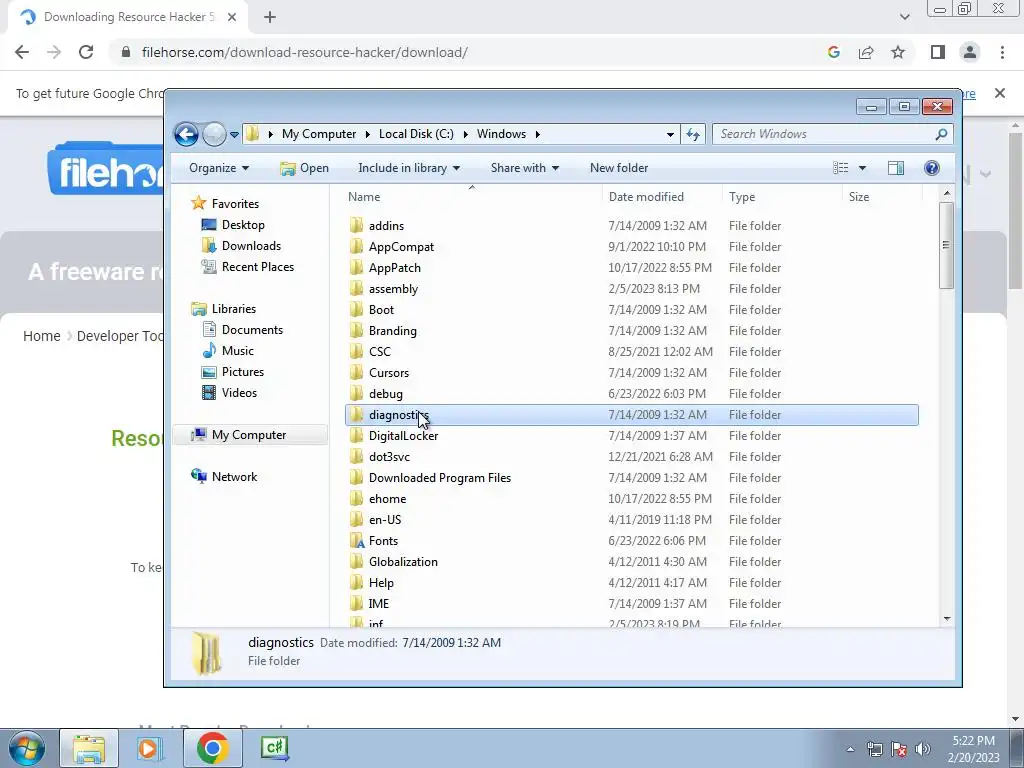The width and height of the screenshot is (1024, 768).
Task: Refresh the Windows folder view
Action: click(x=692, y=135)
